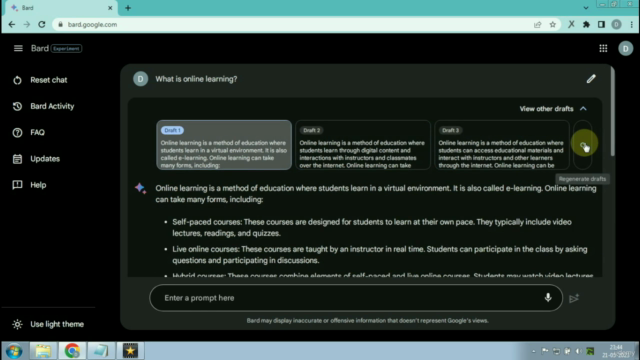Click the Help icon in the sidebar
This screenshot has height=360, width=640.
[17, 185]
